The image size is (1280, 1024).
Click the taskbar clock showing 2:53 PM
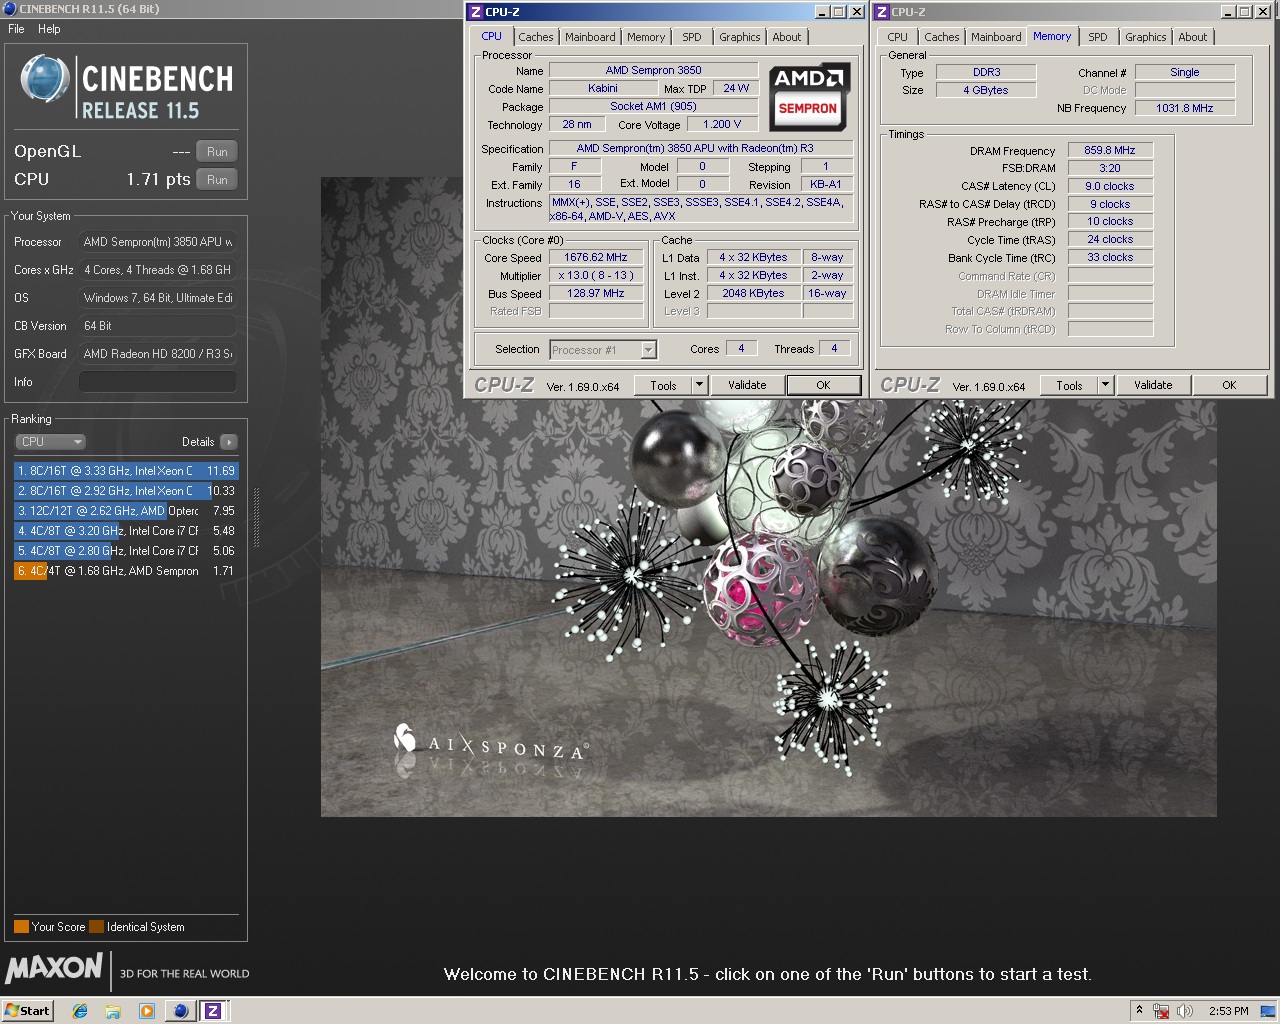(x=1228, y=1011)
